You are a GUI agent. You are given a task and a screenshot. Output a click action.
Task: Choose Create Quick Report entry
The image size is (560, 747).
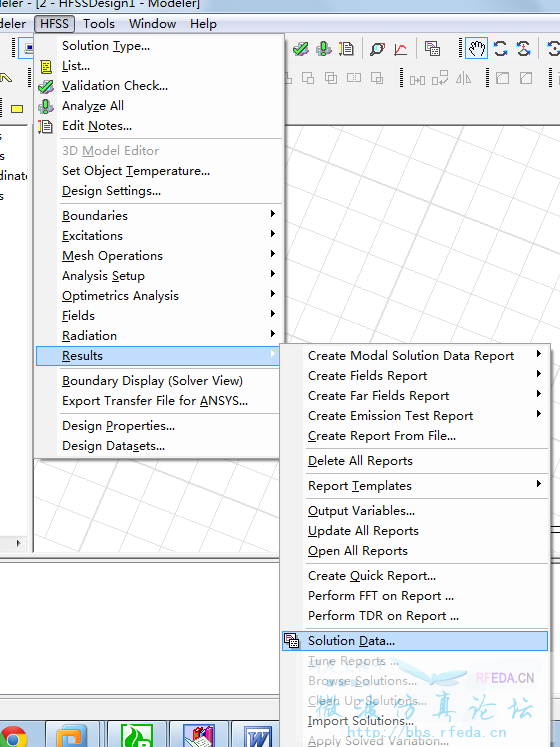(415, 576)
